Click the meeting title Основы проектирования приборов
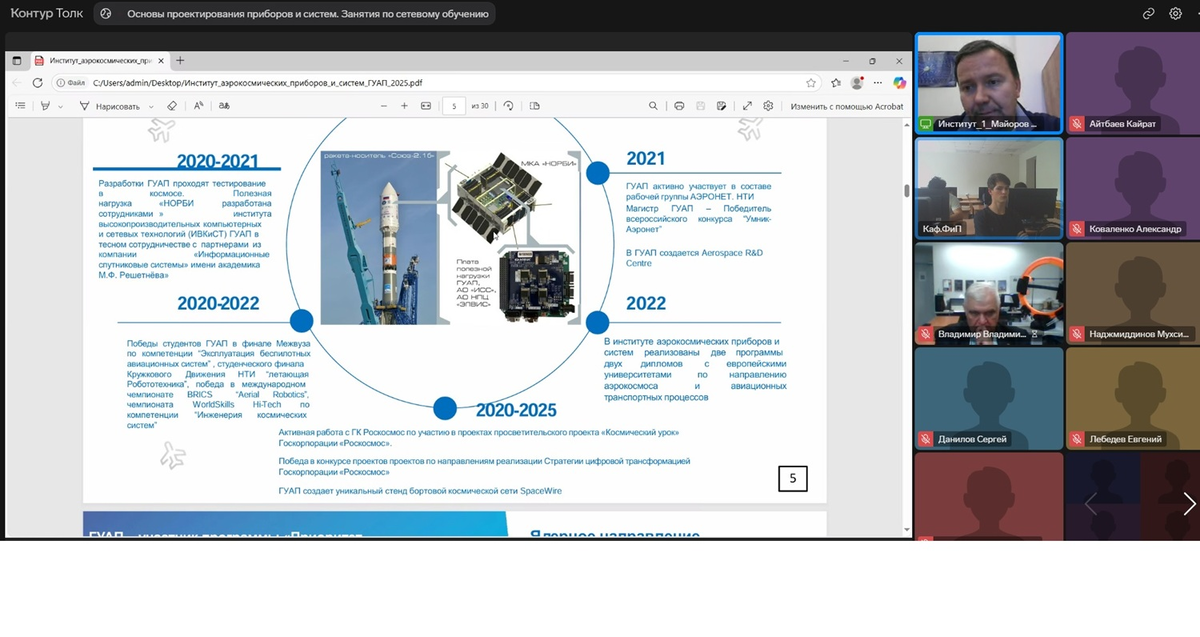The image size is (1200, 637). (308, 14)
